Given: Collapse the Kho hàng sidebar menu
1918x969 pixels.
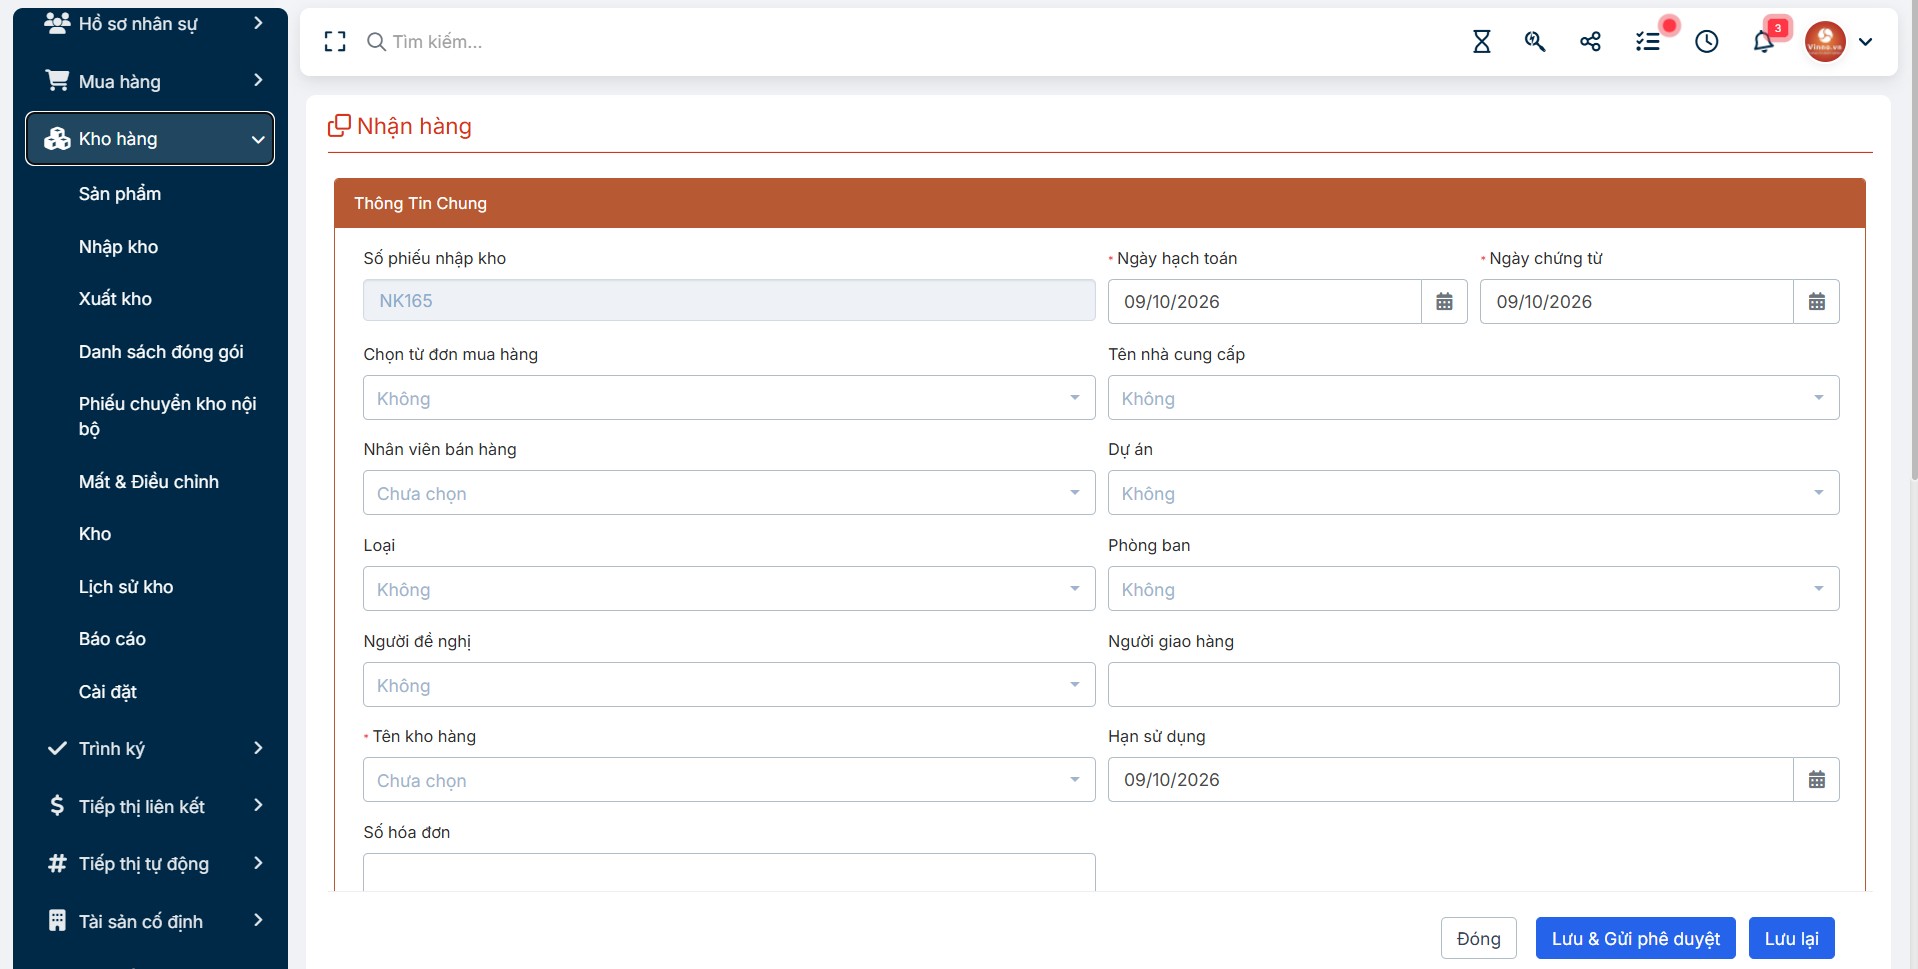Looking at the screenshot, I should click(150, 139).
